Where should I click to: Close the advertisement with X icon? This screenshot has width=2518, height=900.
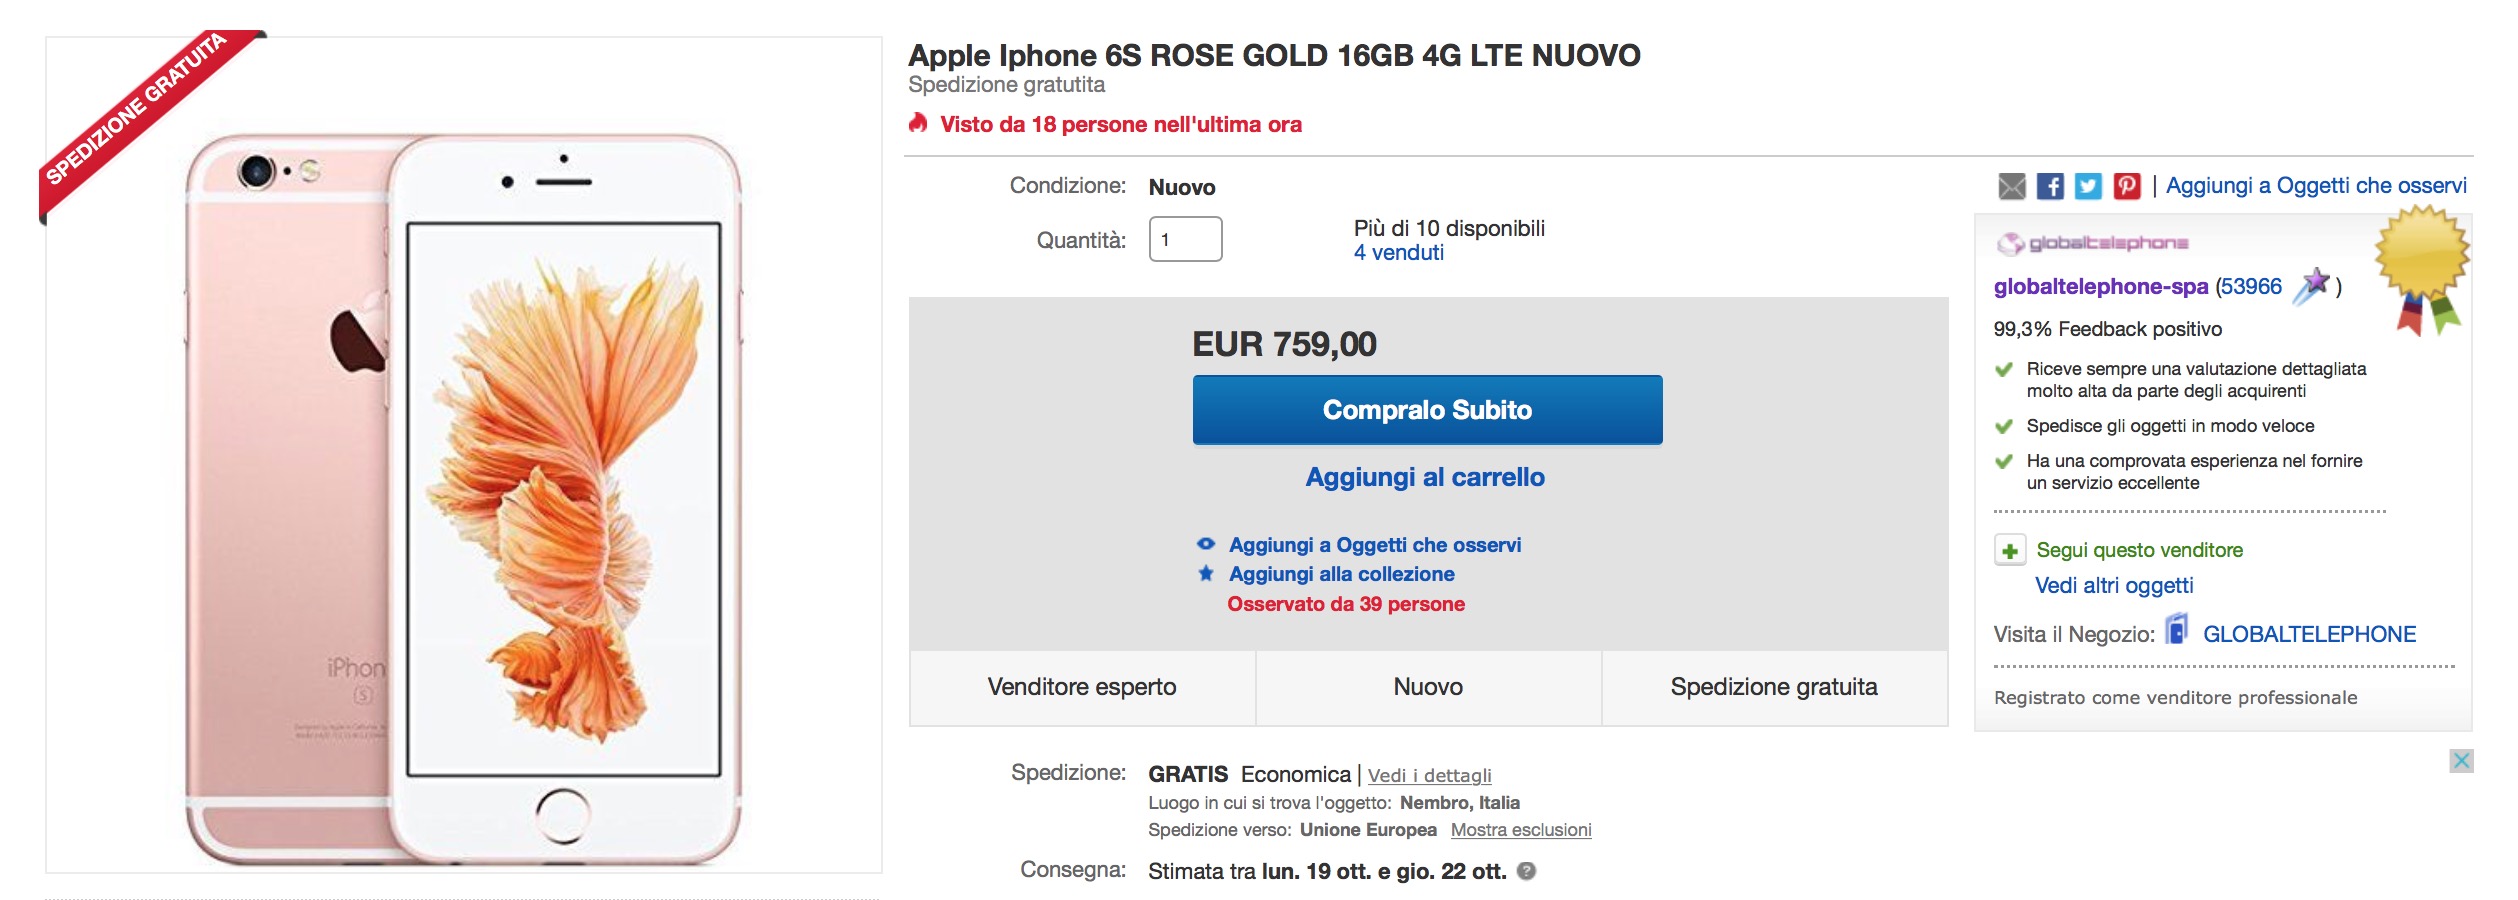click(x=2461, y=761)
